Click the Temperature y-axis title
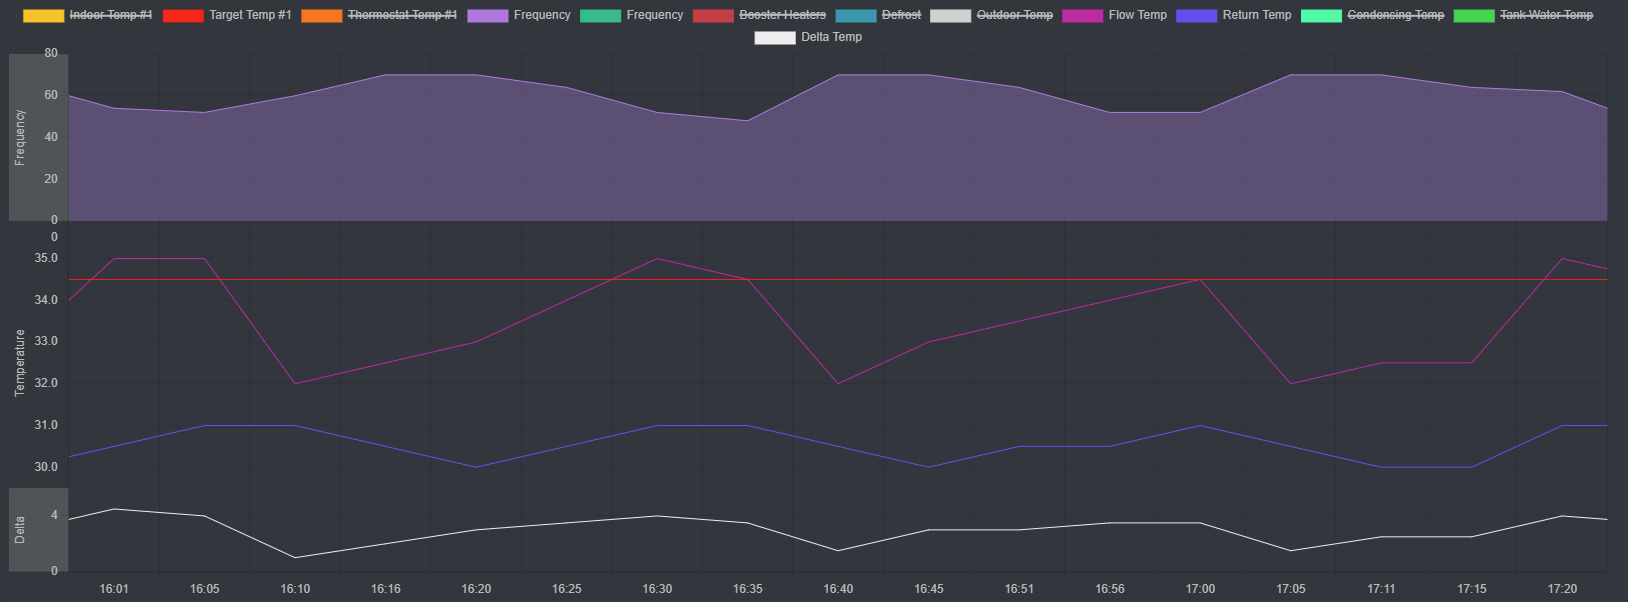 click(20, 362)
